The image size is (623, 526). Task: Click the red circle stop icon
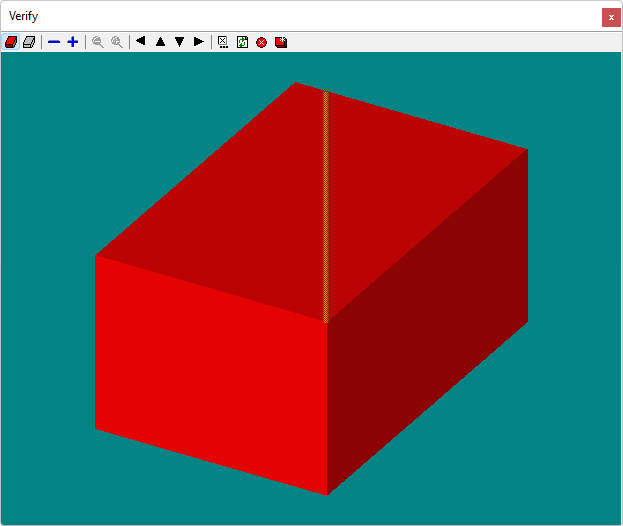coord(261,42)
